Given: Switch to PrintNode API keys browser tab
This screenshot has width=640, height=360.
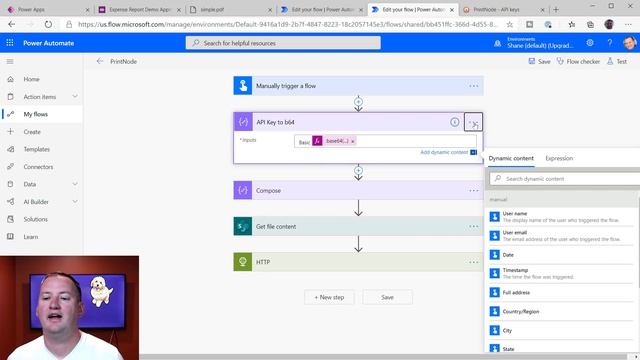Looking at the screenshot, I should click(x=504, y=9).
